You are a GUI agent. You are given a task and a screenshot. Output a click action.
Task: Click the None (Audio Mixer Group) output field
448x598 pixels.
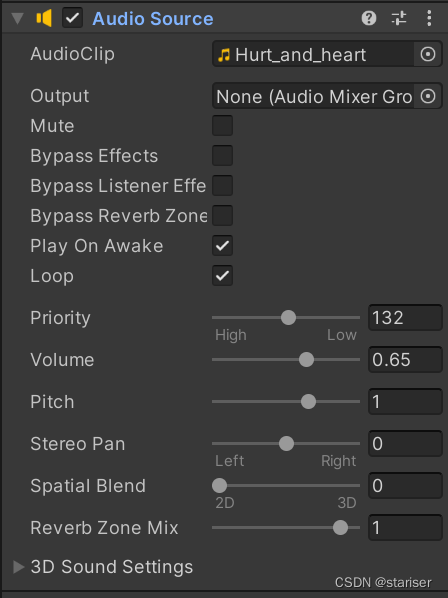click(313, 96)
